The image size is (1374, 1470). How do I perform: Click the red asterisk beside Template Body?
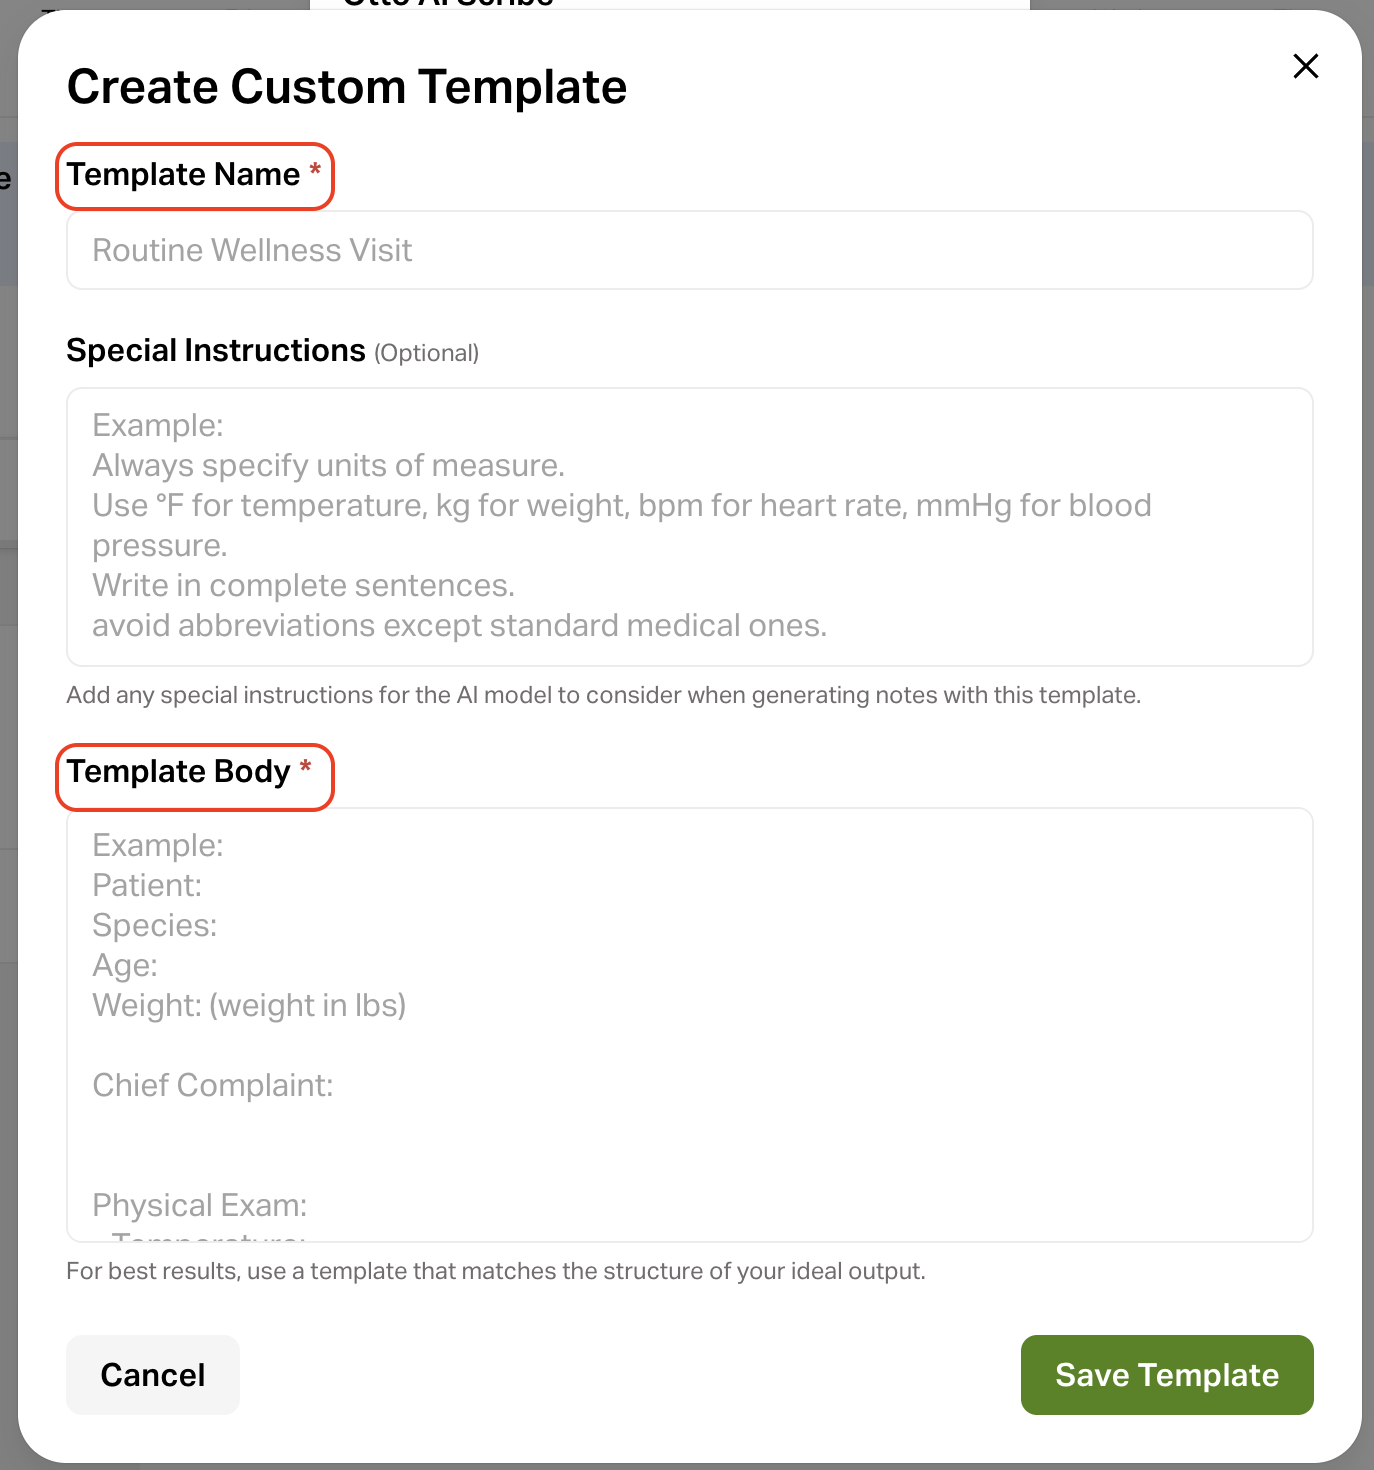pyautogui.click(x=305, y=767)
